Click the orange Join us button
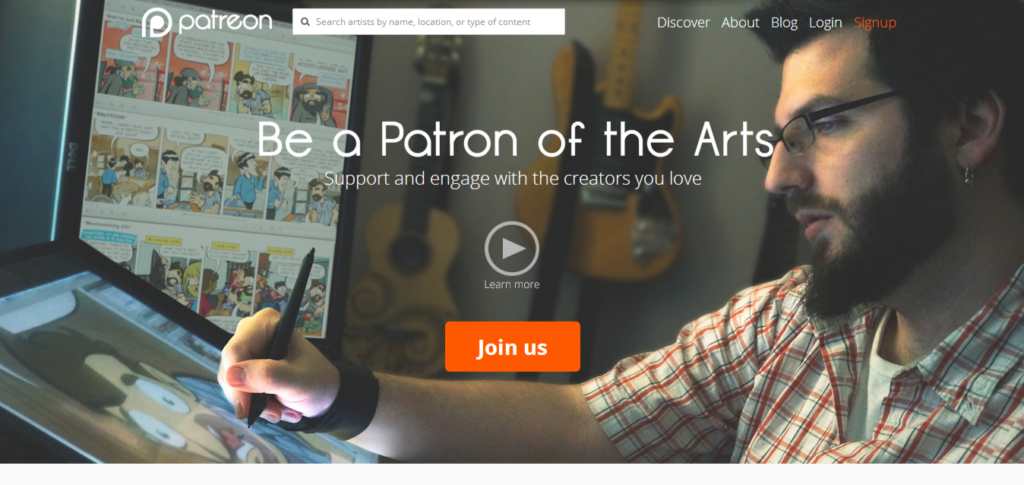1024x485 pixels. tap(513, 347)
